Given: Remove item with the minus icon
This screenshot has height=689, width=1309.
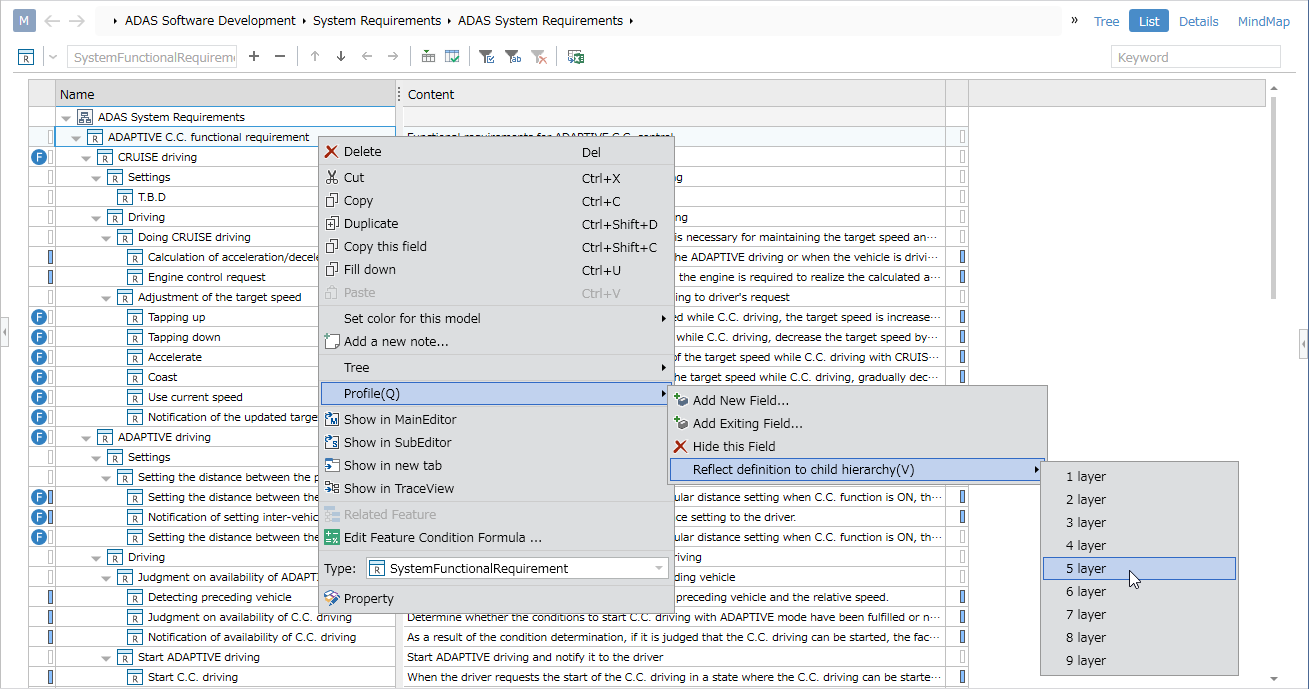Looking at the screenshot, I should tap(280, 57).
